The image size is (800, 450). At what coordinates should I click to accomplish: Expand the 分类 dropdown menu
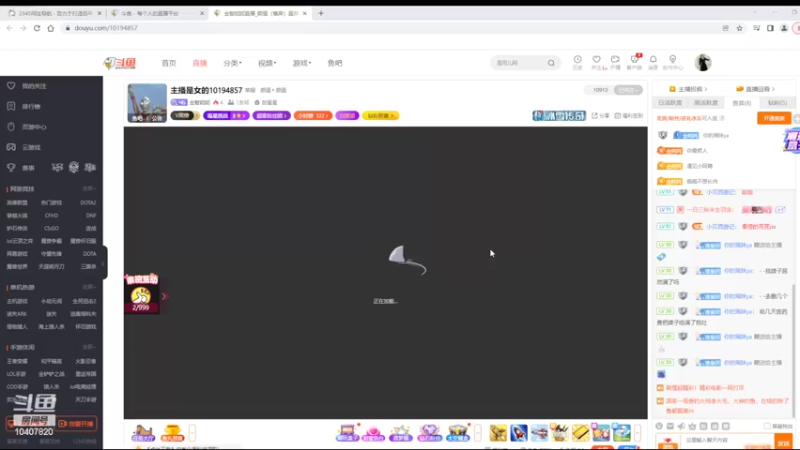click(232, 63)
